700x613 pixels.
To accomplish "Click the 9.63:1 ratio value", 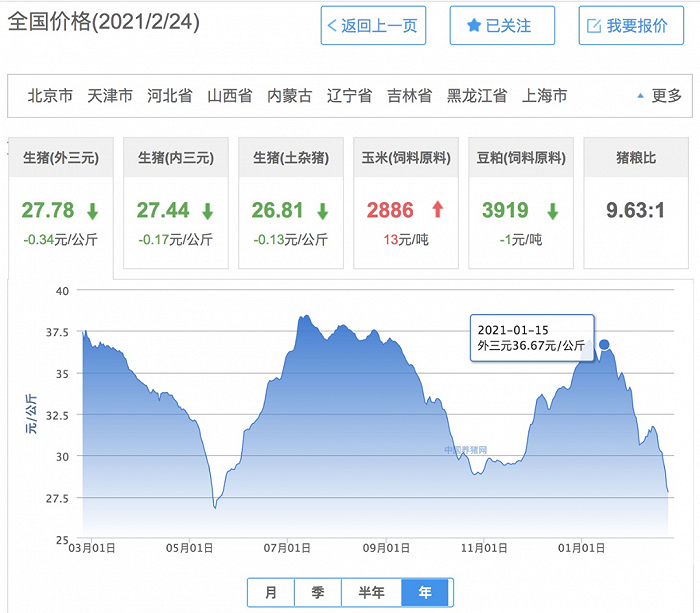I will (636, 210).
